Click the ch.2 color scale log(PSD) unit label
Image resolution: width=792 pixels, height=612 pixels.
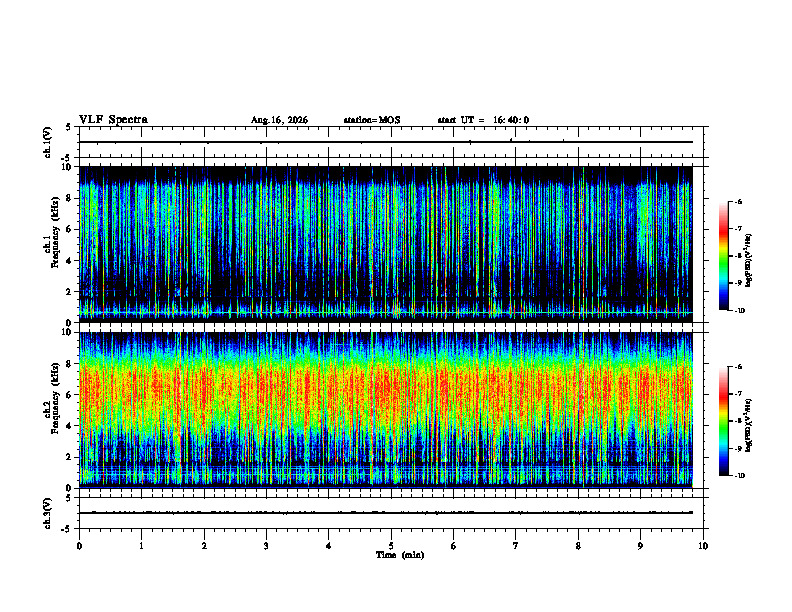[x=749, y=425]
